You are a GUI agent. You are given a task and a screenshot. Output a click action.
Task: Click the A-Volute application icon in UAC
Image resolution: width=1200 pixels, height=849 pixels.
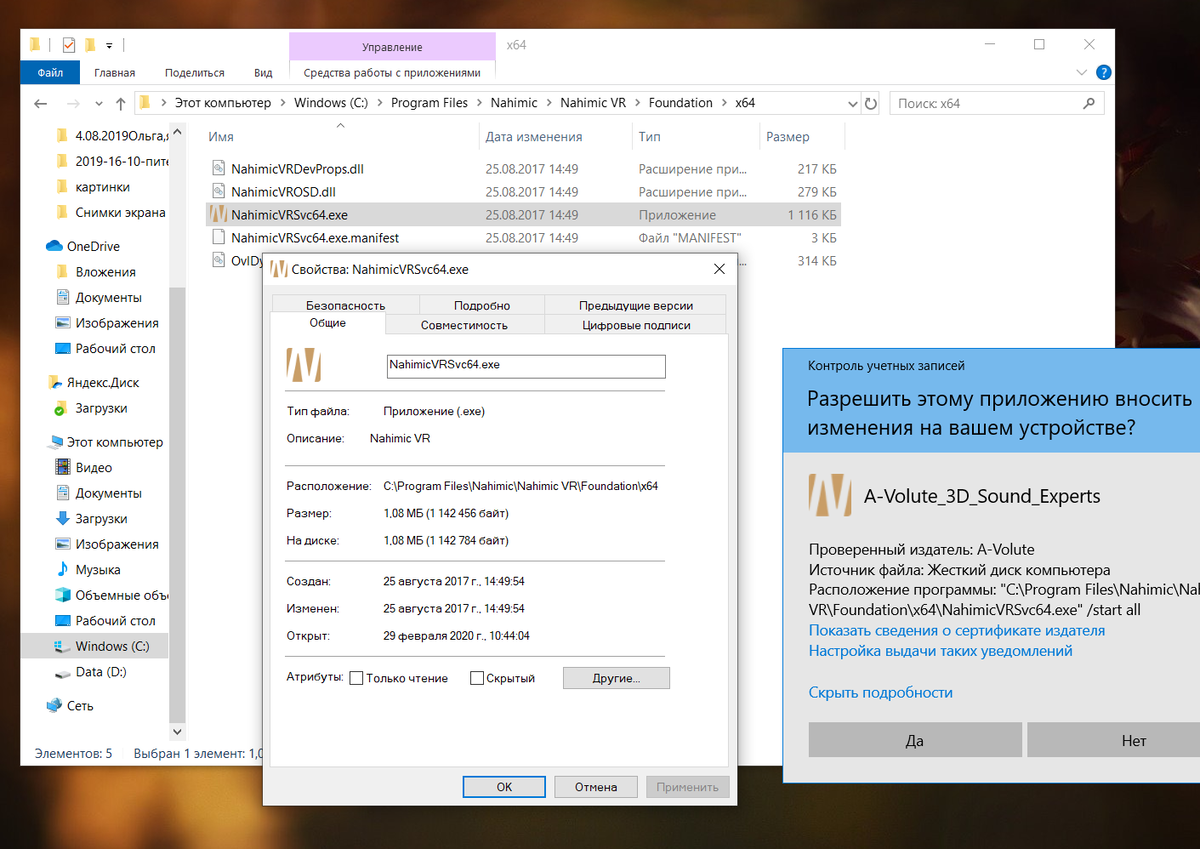click(x=830, y=495)
